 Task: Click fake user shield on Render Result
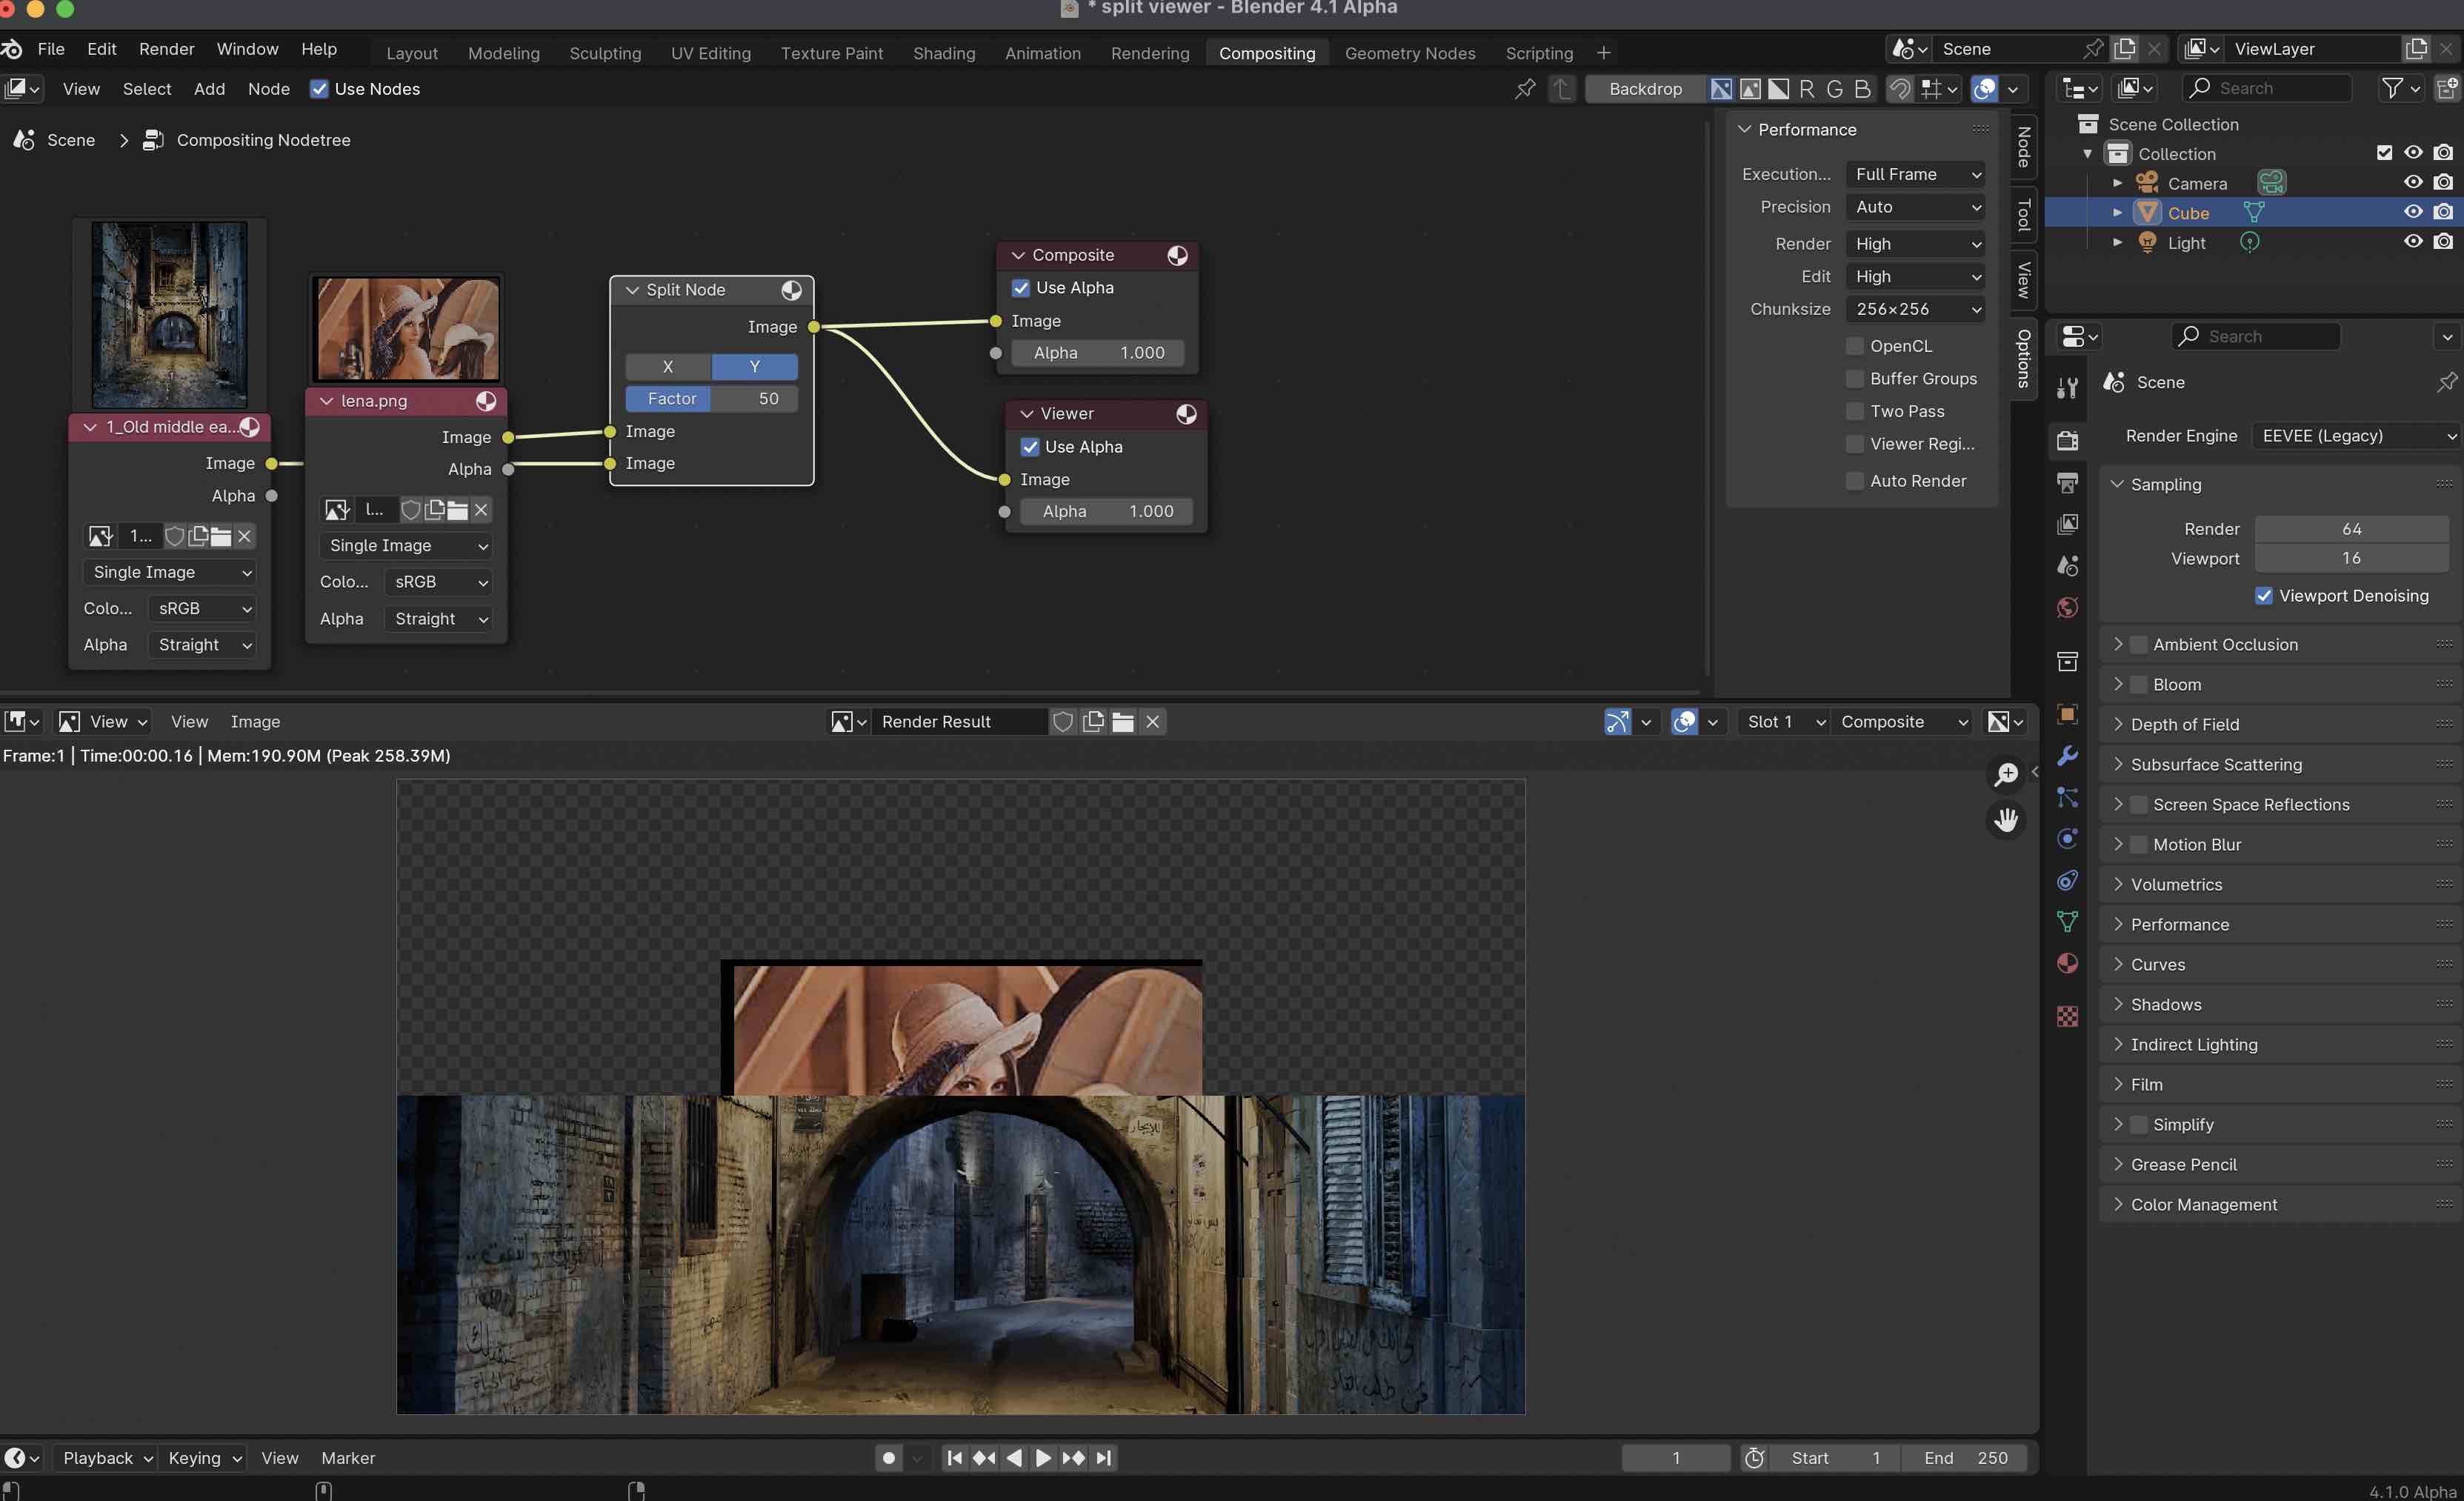(1063, 721)
